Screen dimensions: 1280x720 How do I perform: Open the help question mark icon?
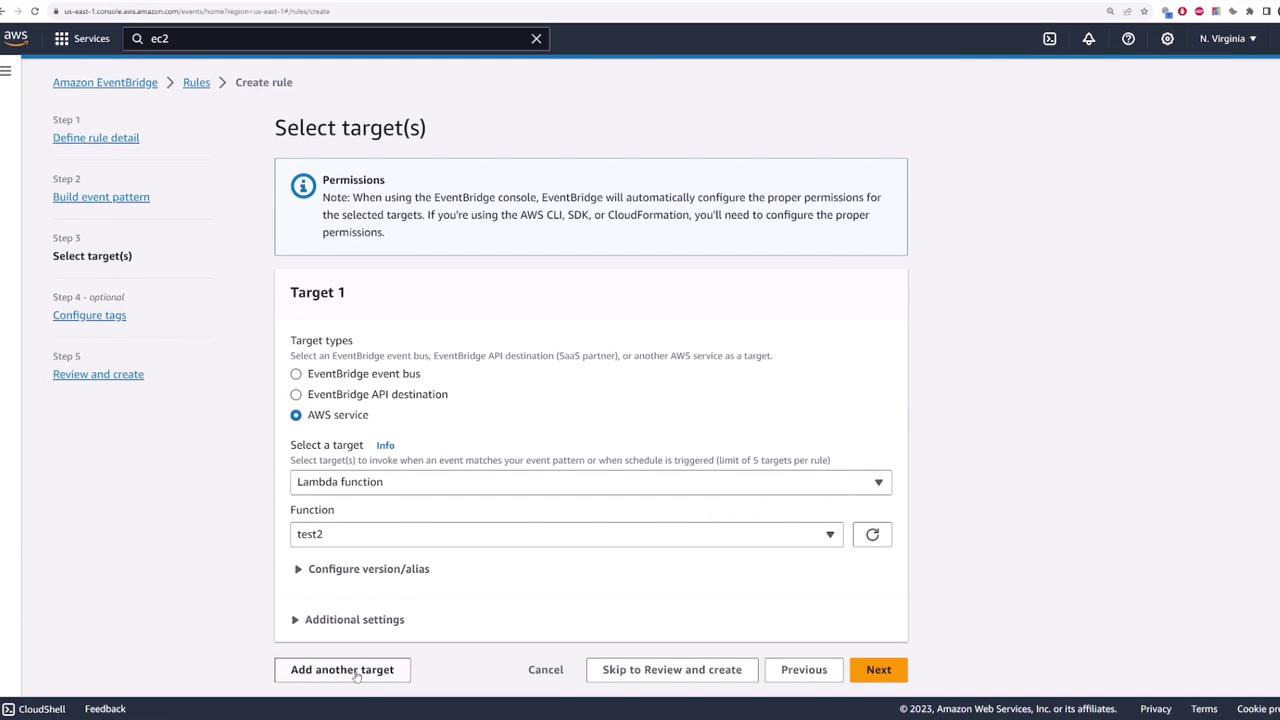[x=1128, y=38]
